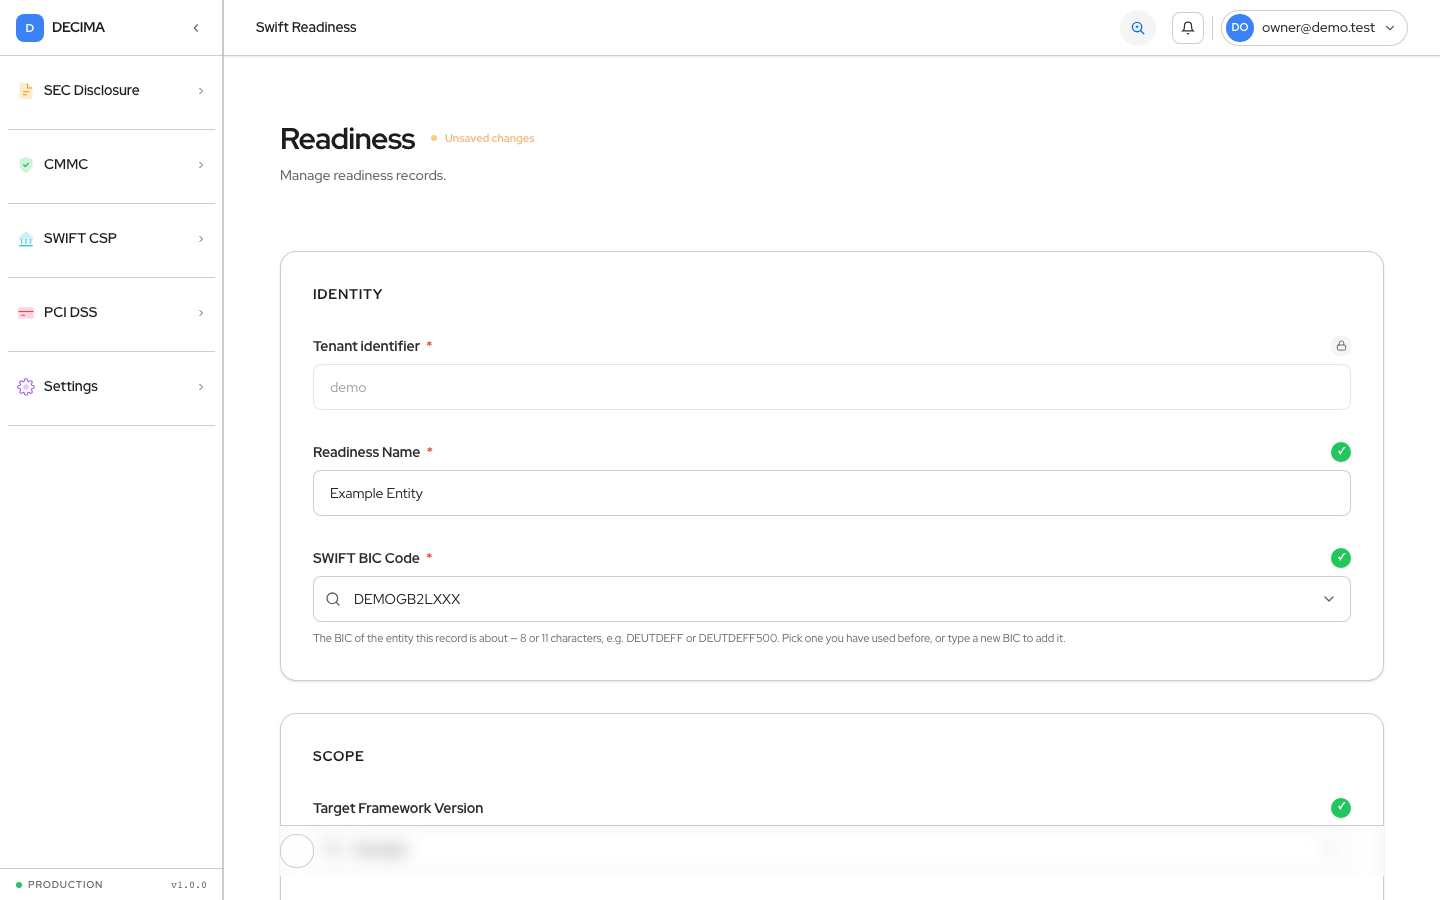This screenshot has height=900, width=1440.
Task: Focus the SWIFT BIC Code combo box text
Action: [x=832, y=599]
